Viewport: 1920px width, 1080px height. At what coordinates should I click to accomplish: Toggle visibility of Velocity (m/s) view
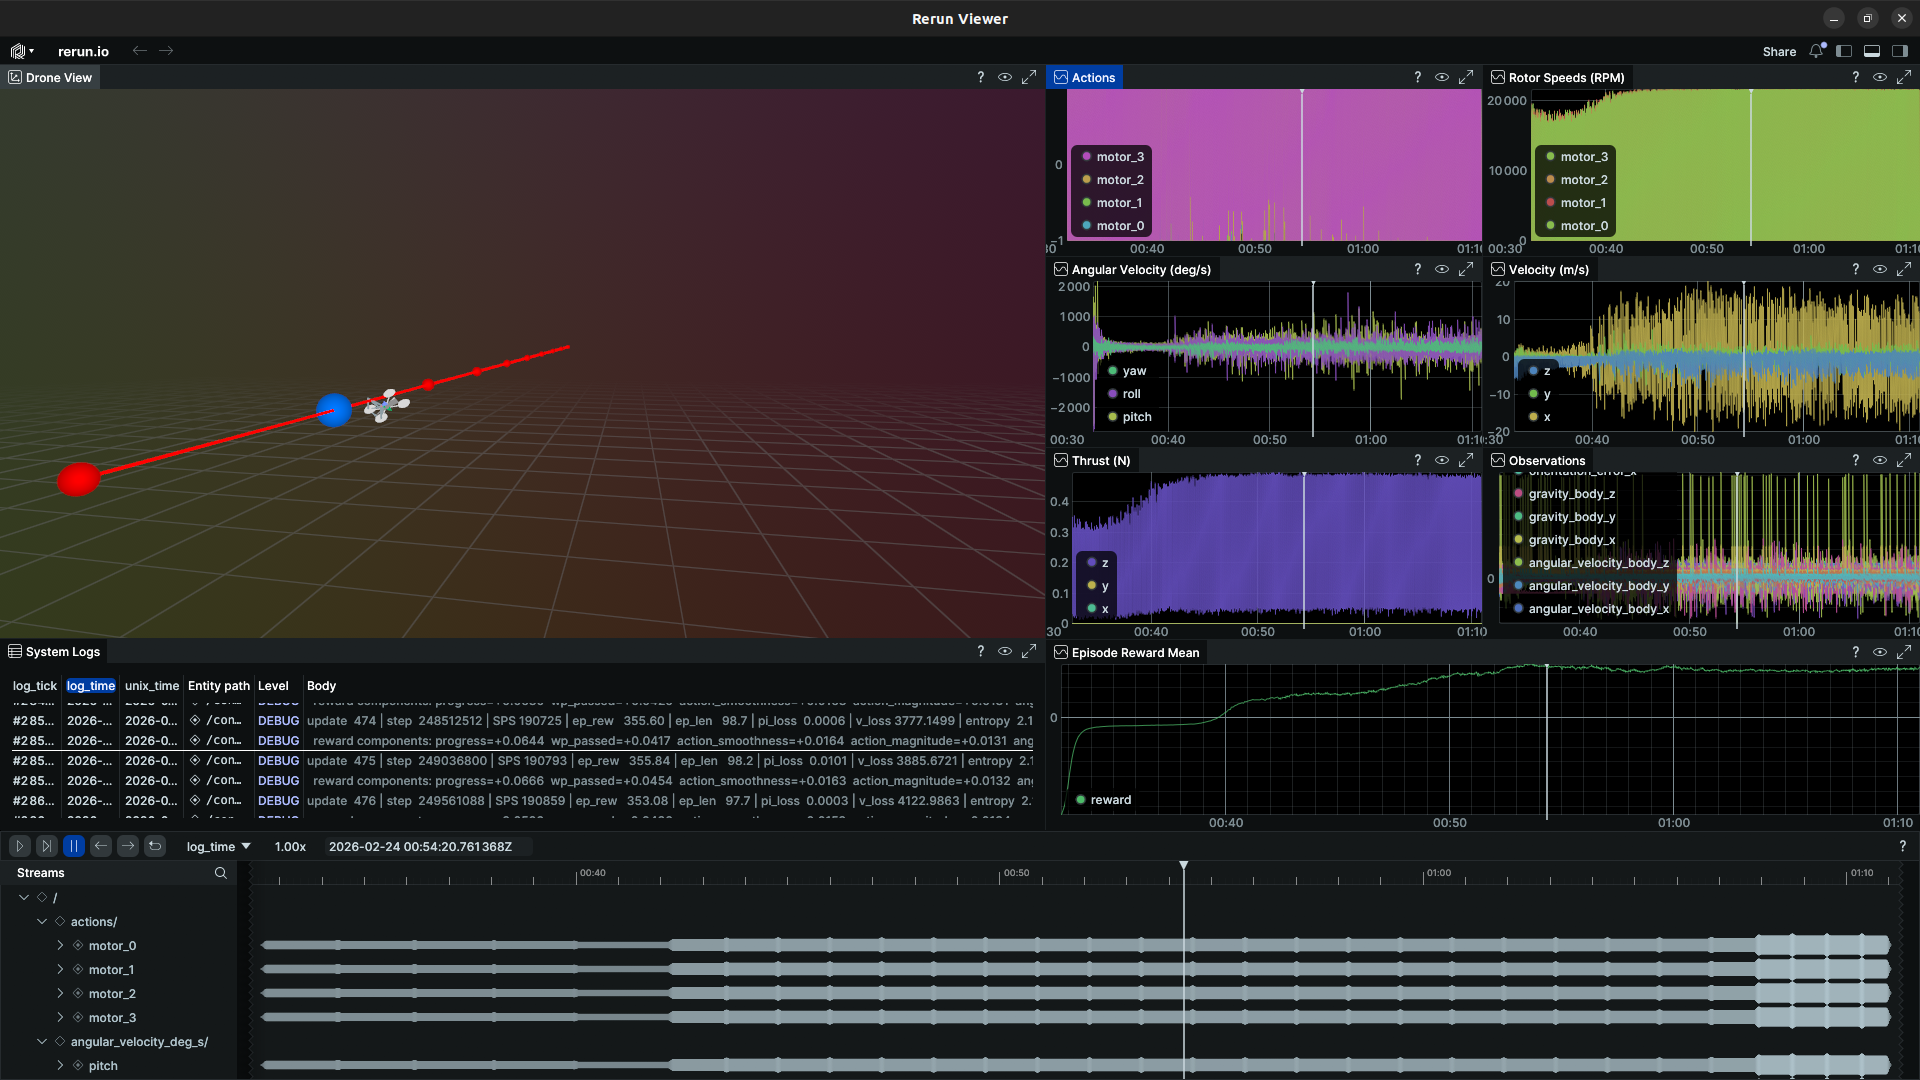pos(1879,269)
